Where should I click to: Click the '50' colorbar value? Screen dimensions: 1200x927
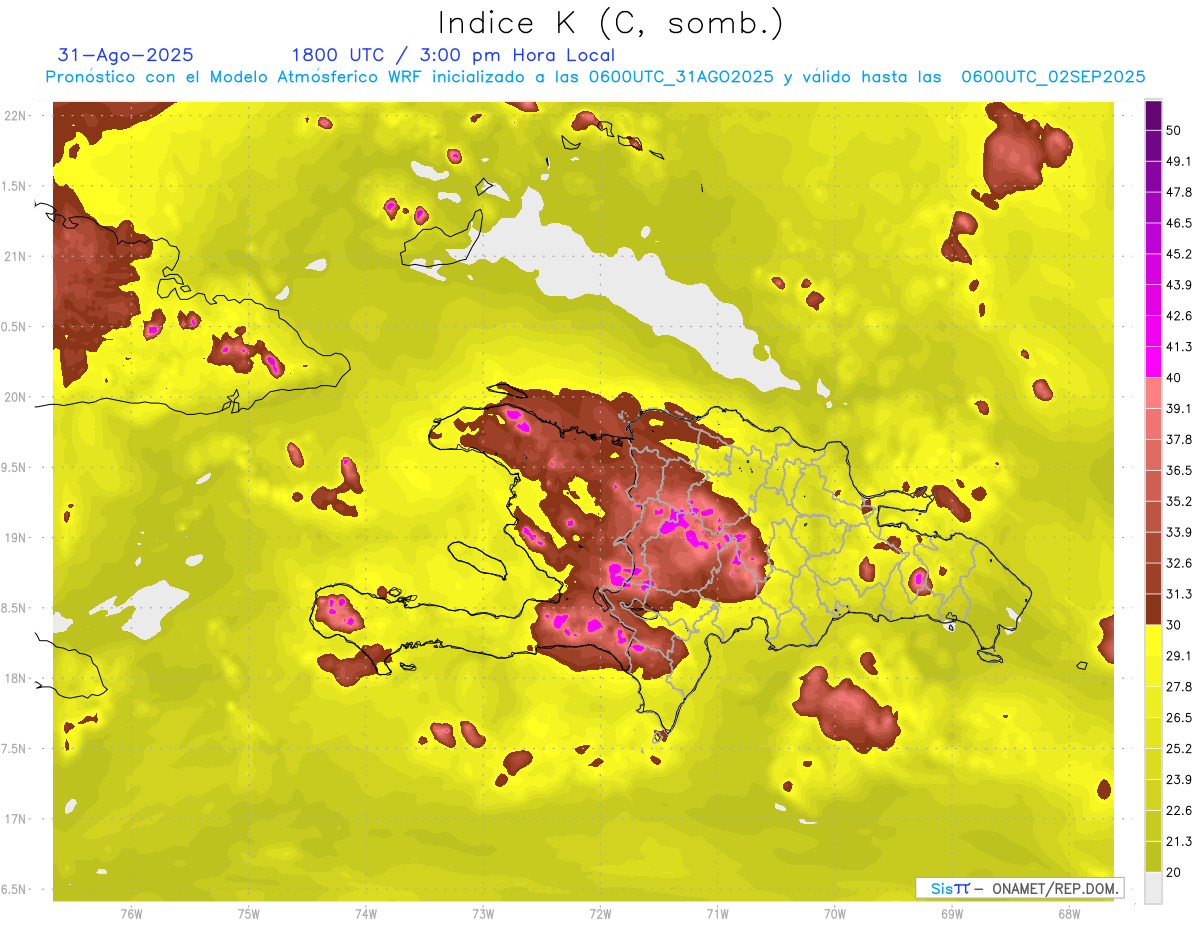tap(1173, 130)
